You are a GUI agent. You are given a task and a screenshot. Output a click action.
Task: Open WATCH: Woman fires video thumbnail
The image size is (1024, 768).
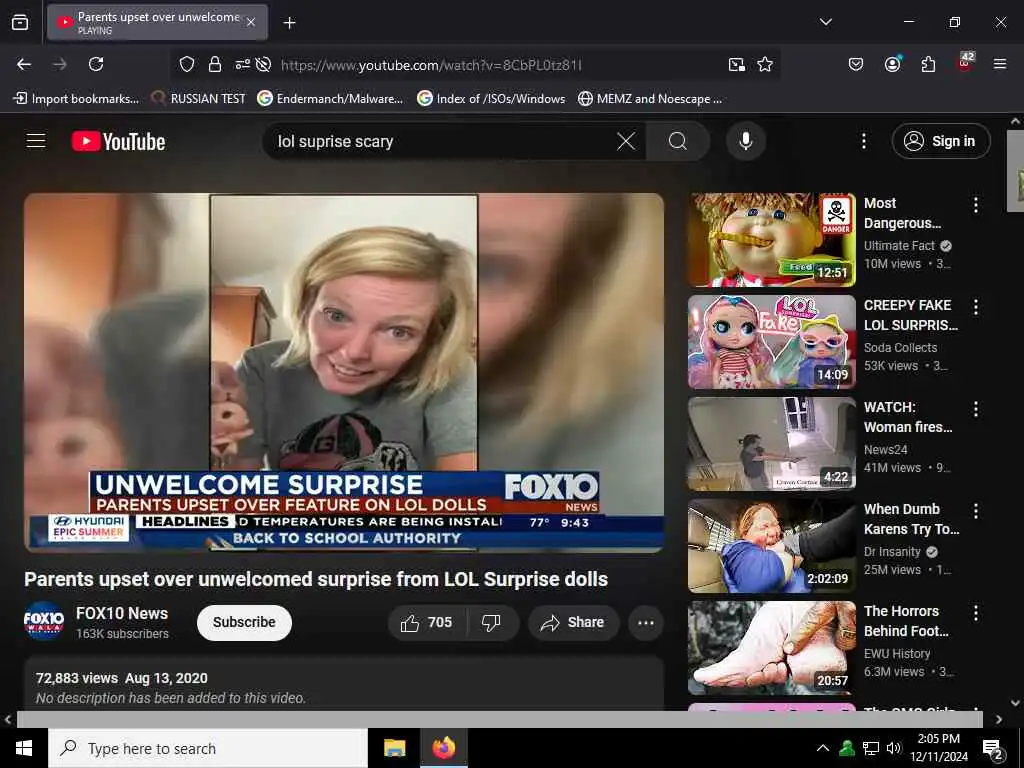pyautogui.click(x=772, y=443)
